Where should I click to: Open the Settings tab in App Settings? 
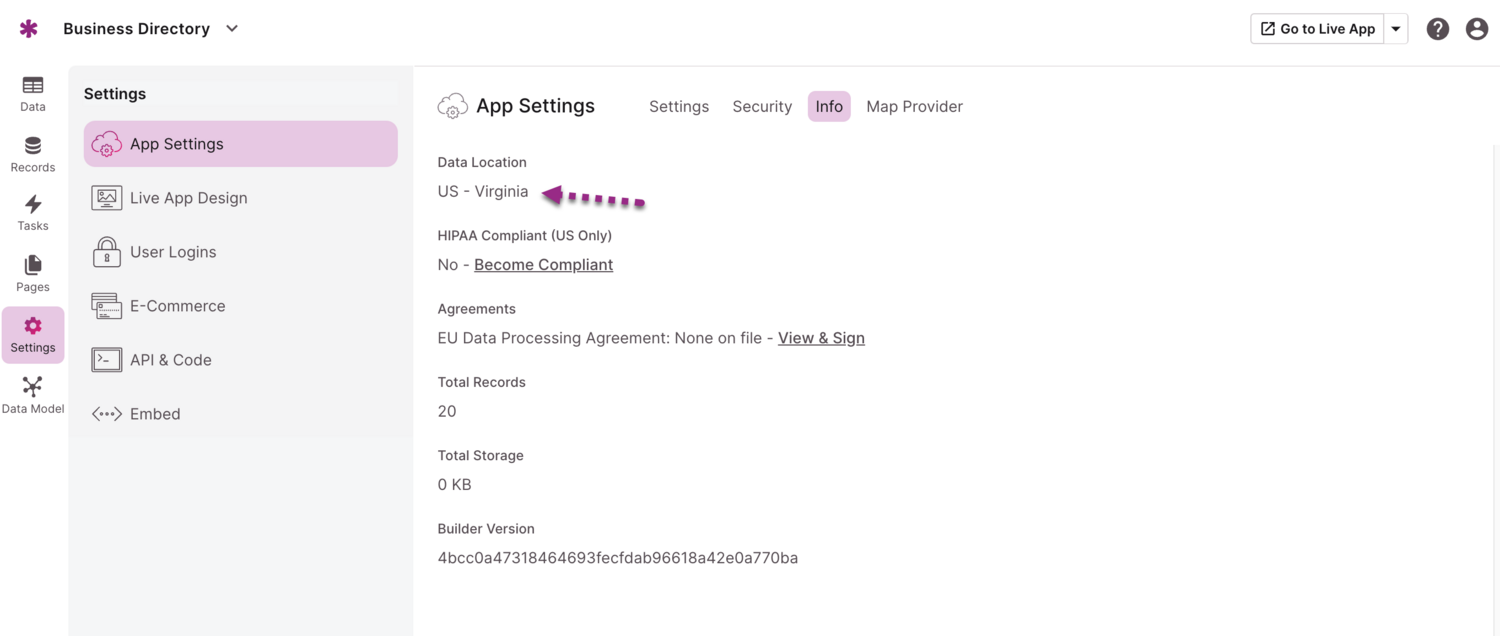pyautogui.click(x=679, y=106)
